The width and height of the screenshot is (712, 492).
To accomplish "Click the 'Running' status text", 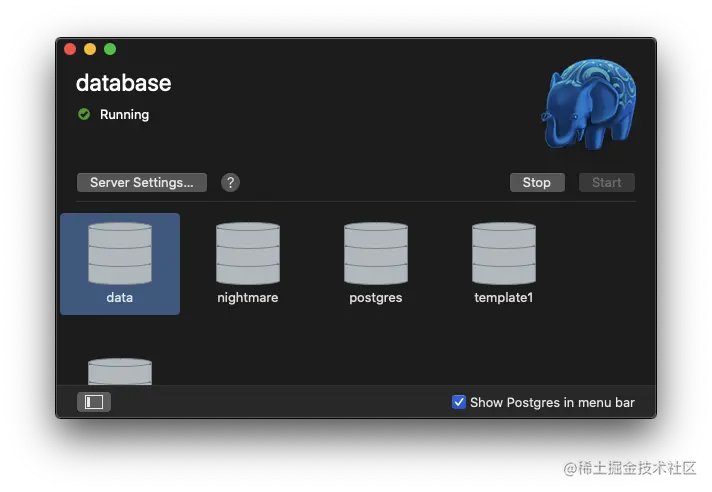I will coord(124,114).
